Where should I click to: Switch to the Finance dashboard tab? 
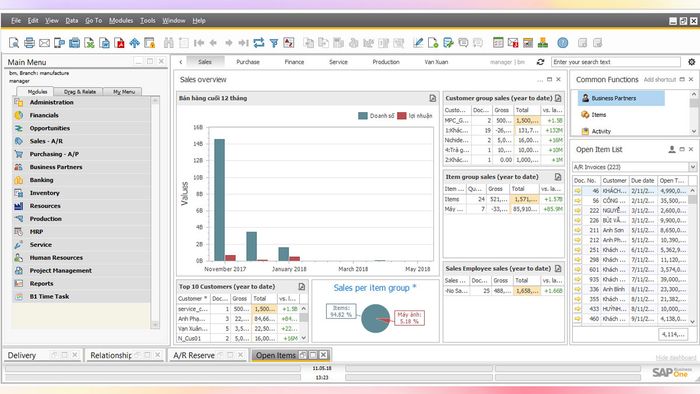coord(294,62)
